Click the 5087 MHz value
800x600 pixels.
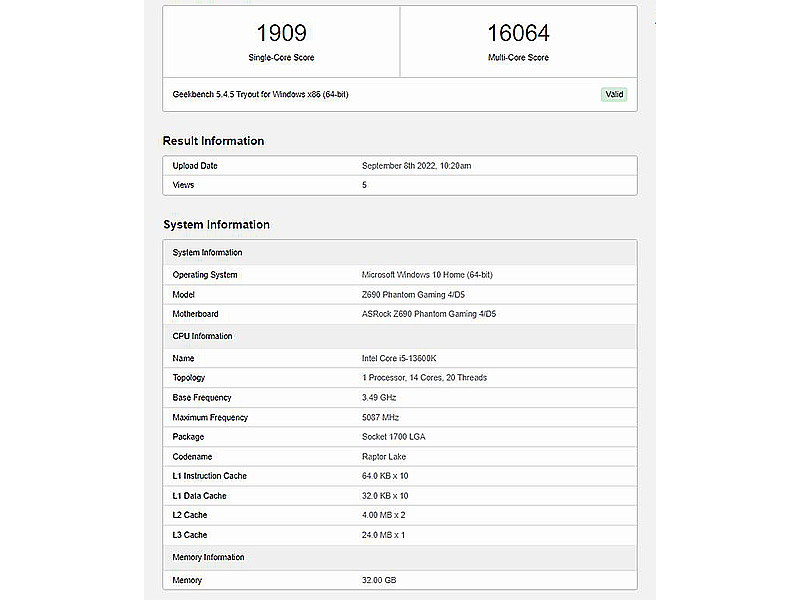tap(380, 417)
